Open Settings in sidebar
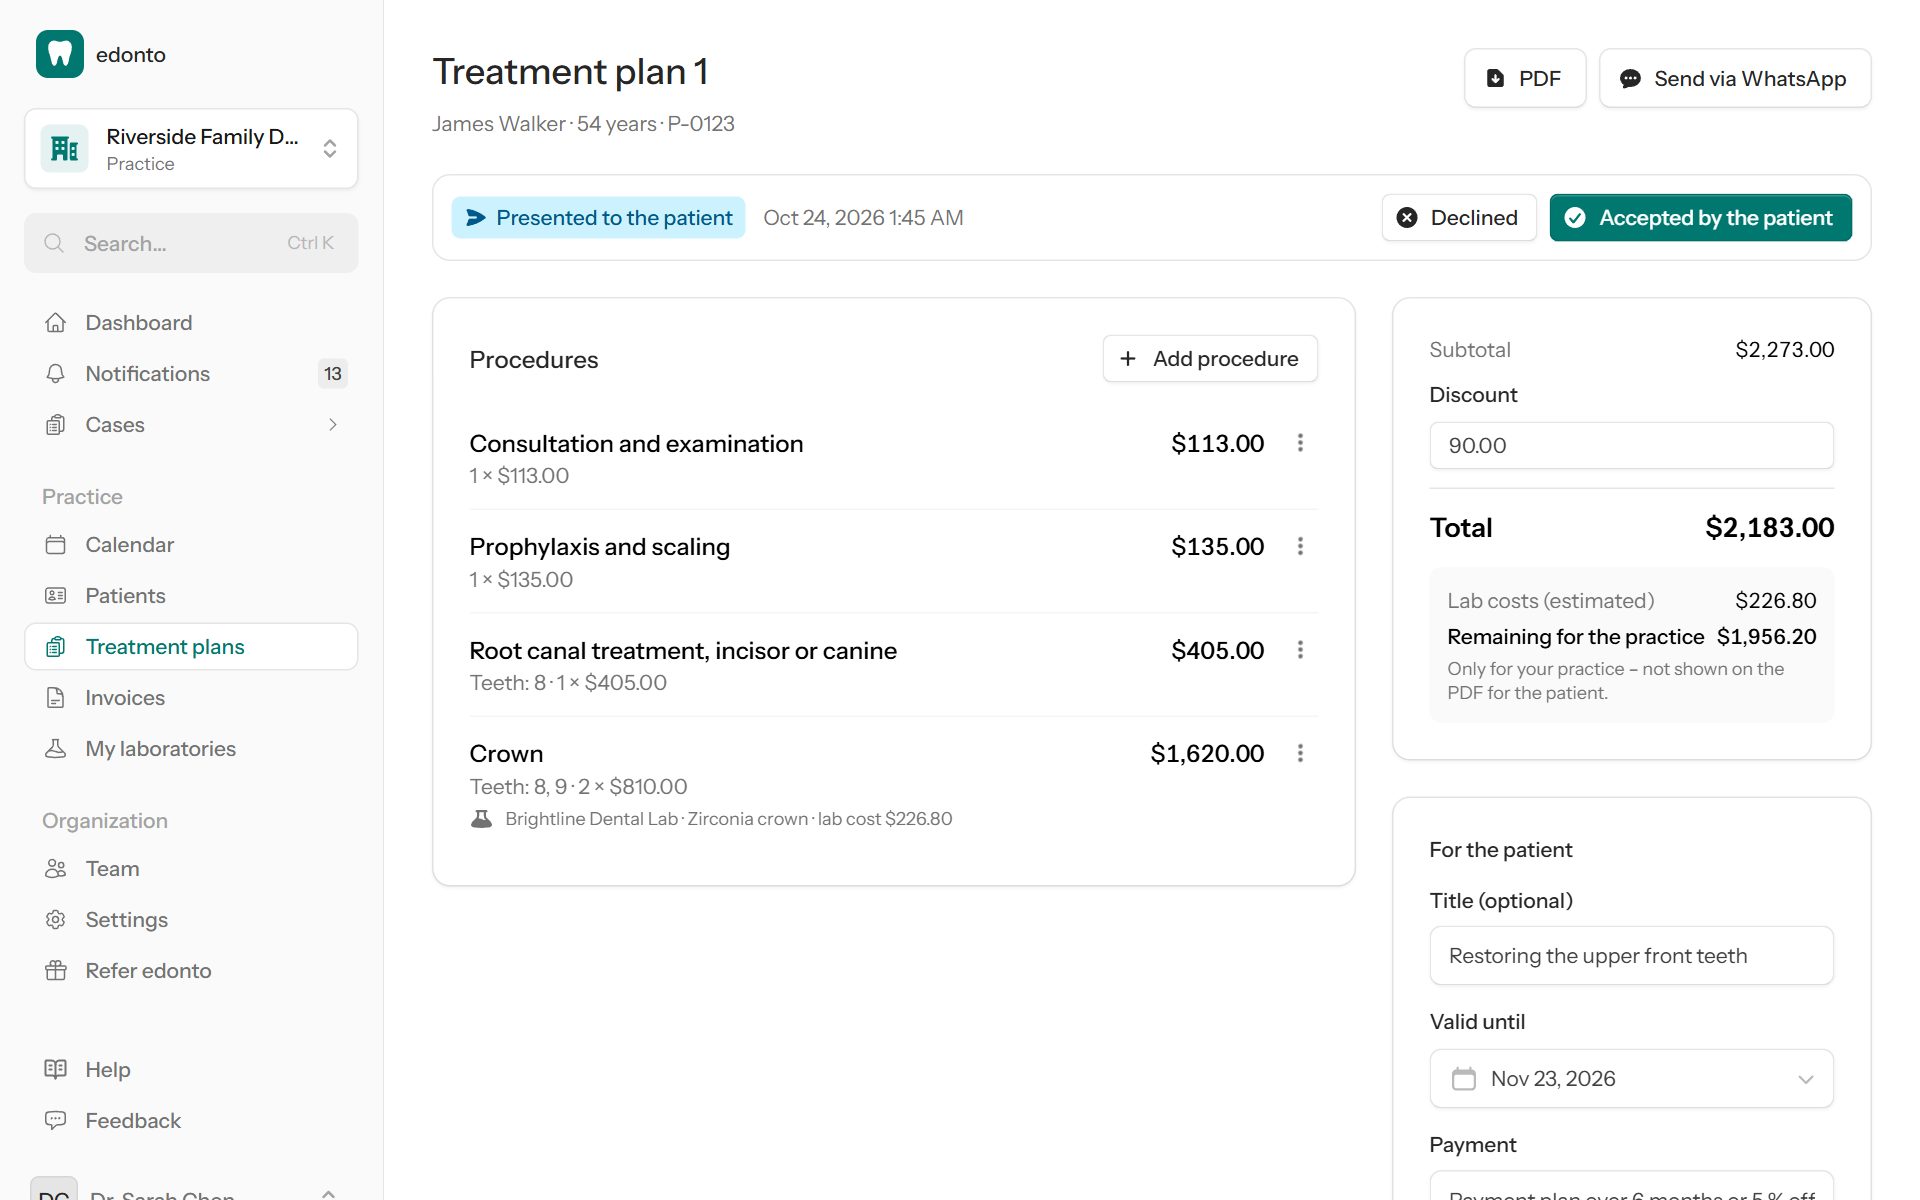The image size is (1920, 1200). click(191, 919)
